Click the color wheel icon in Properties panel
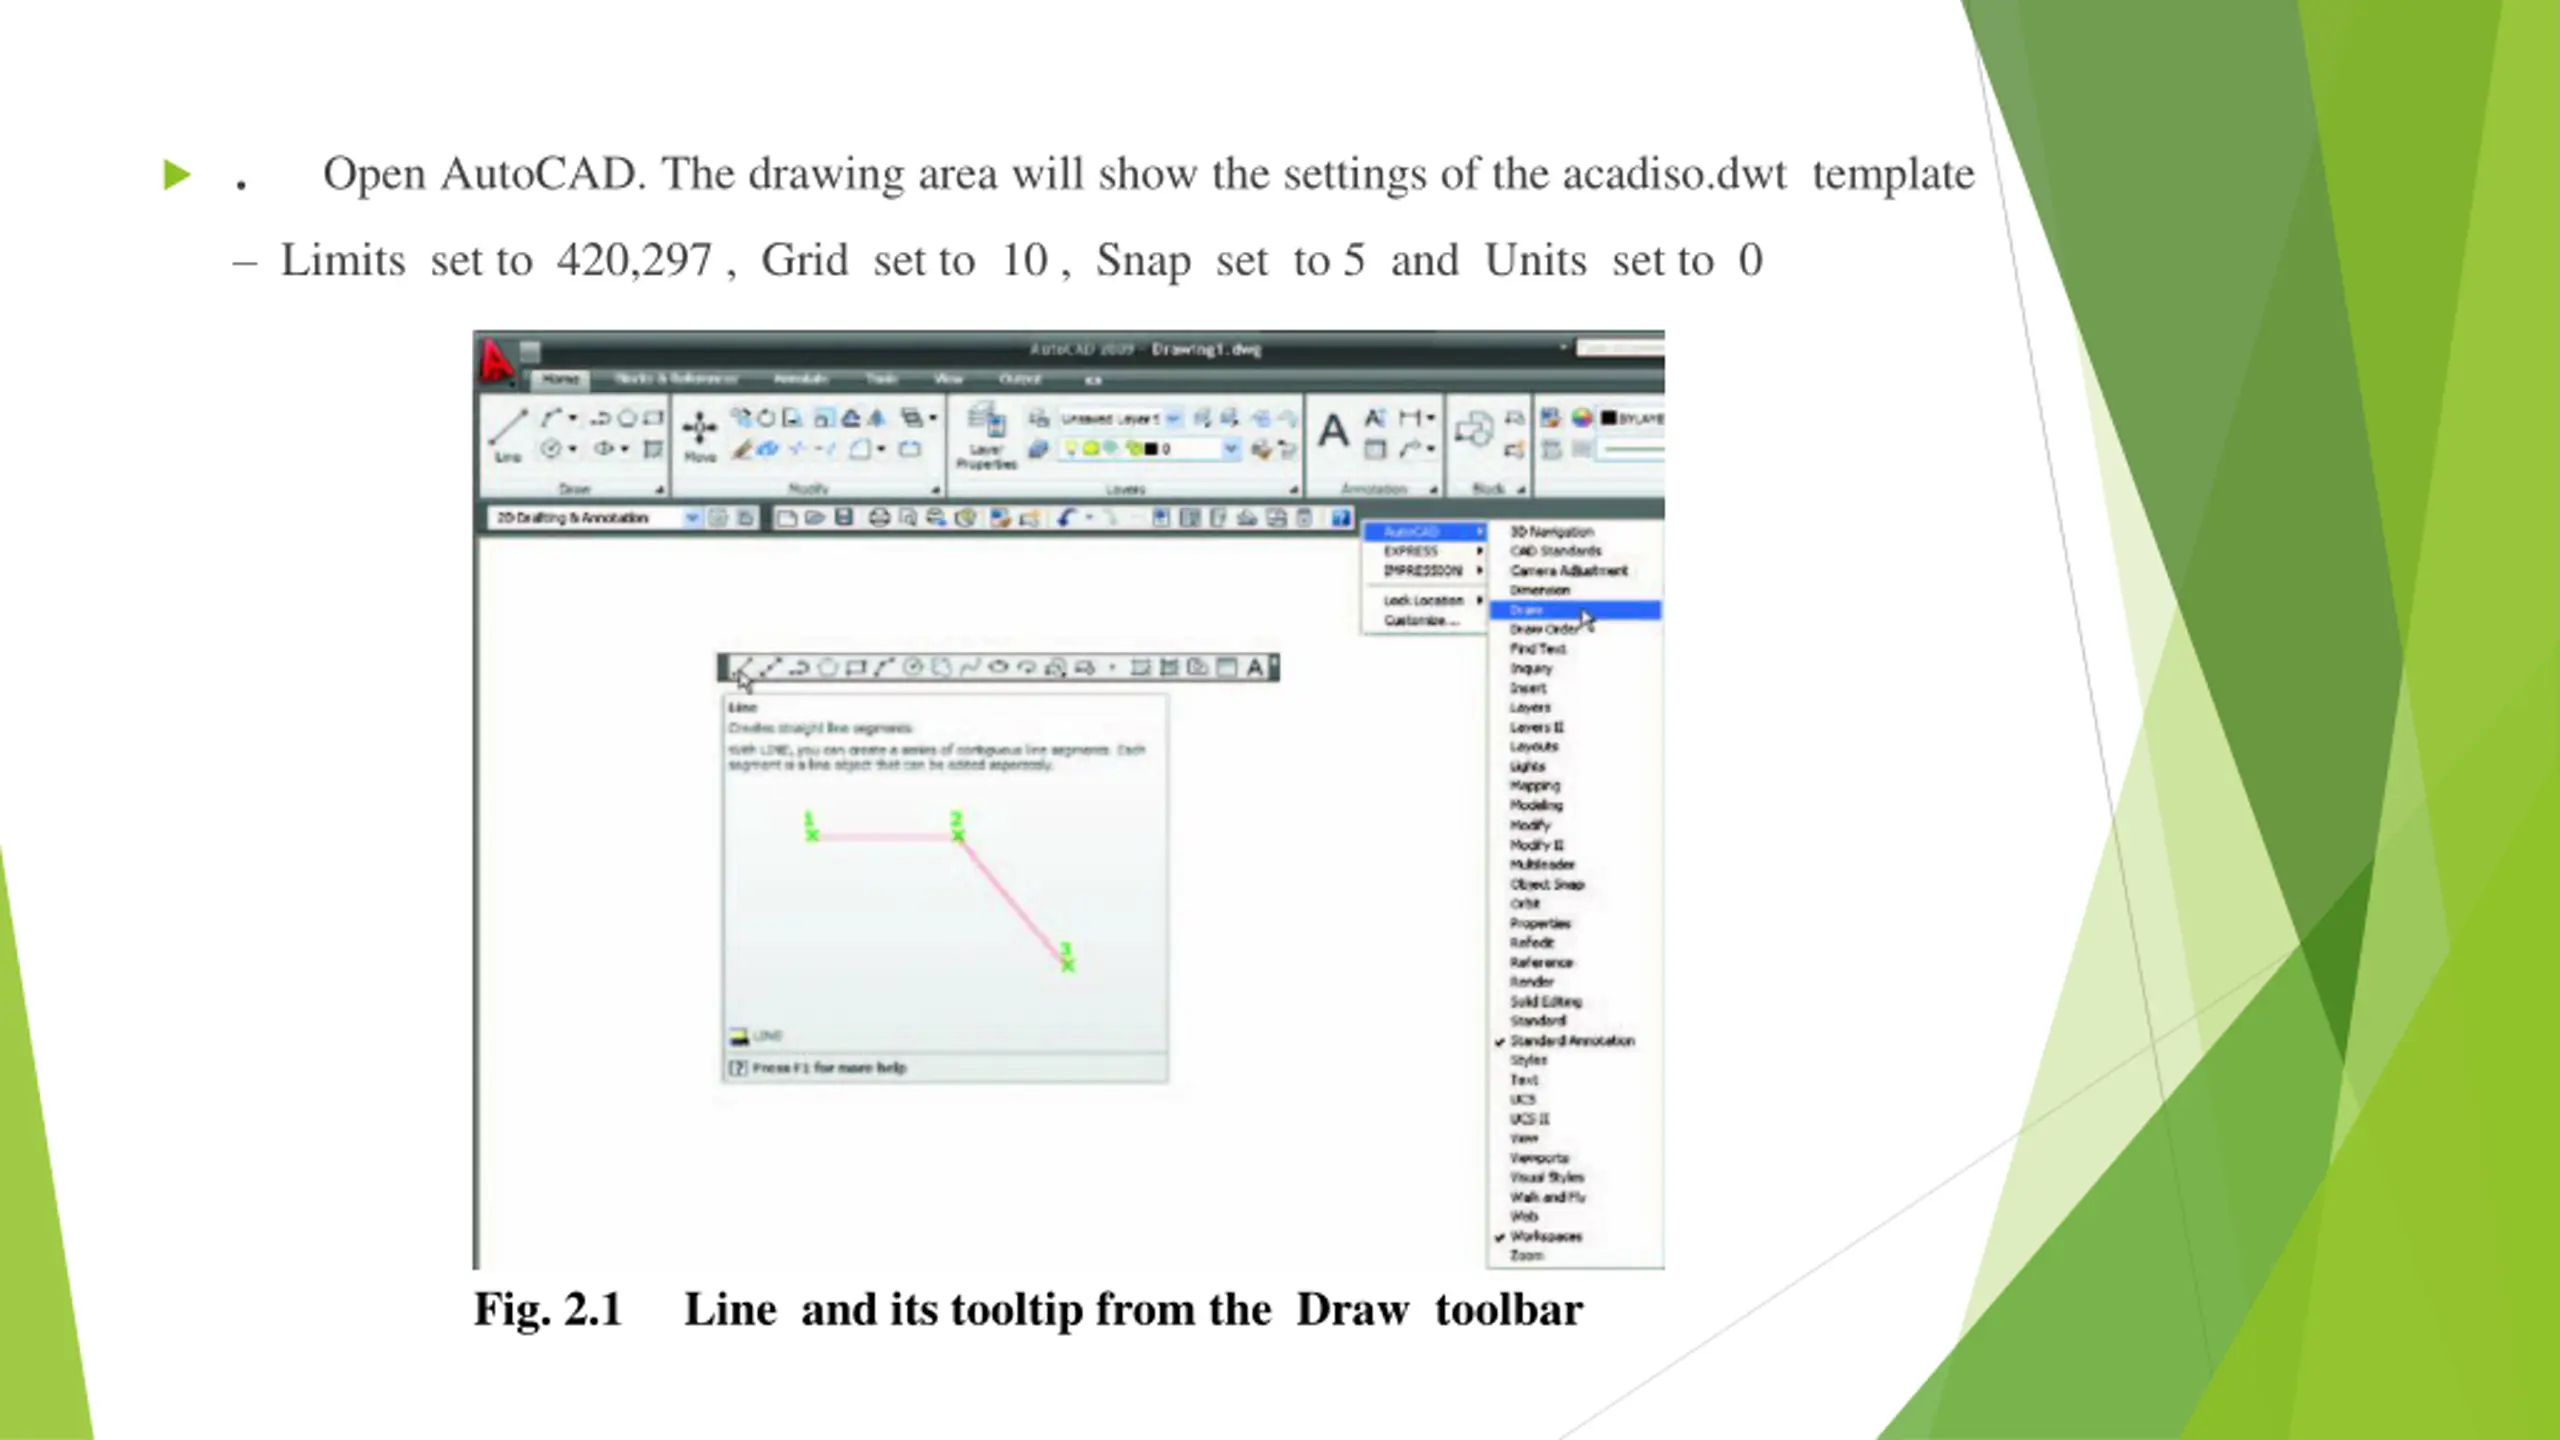Image resolution: width=2560 pixels, height=1440 pixels. pyautogui.click(x=1581, y=418)
